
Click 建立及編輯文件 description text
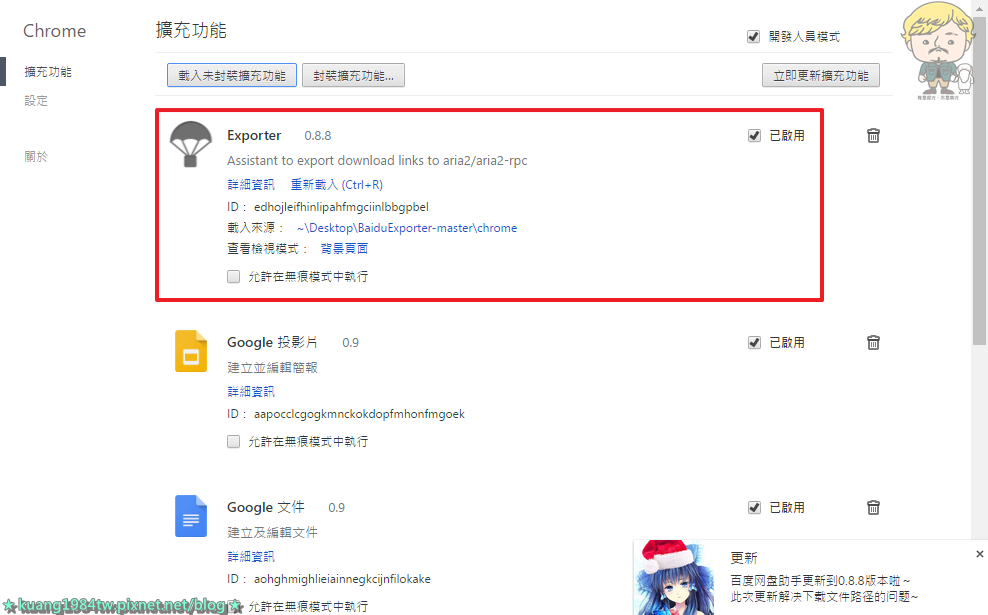click(x=272, y=532)
